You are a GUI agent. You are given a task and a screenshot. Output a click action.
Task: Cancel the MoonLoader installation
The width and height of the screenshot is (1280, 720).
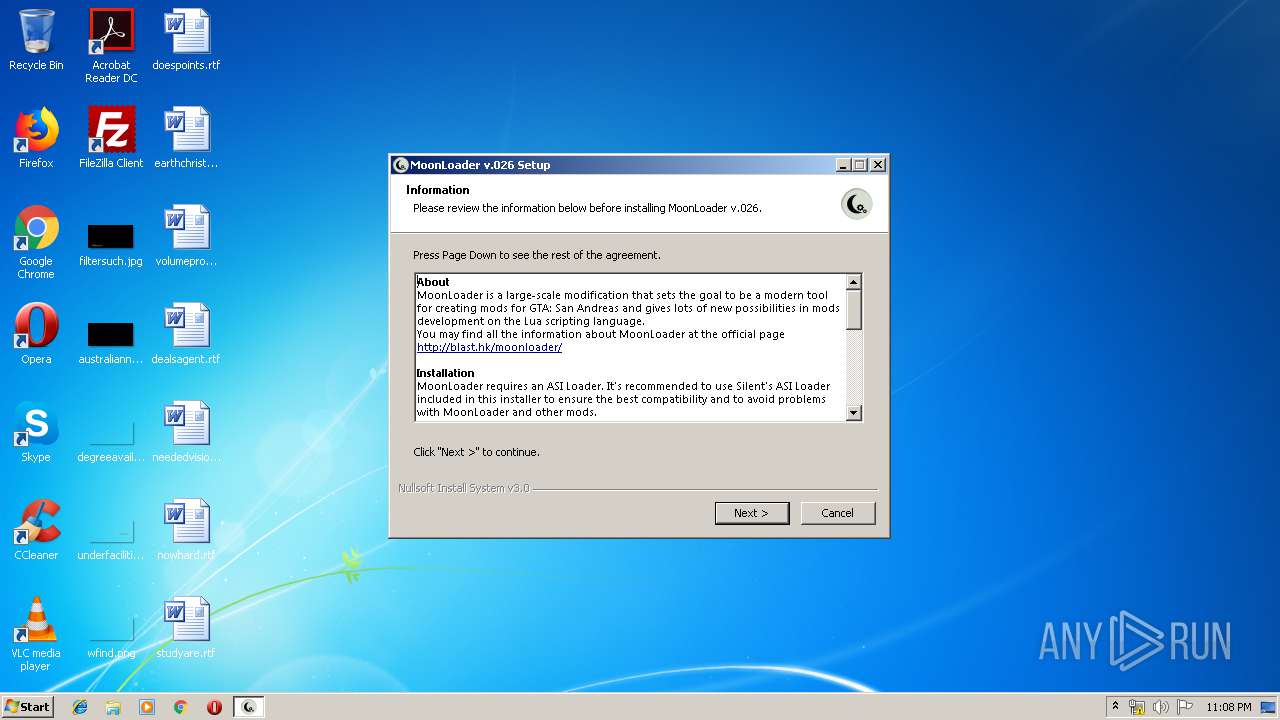coord(838,513)
